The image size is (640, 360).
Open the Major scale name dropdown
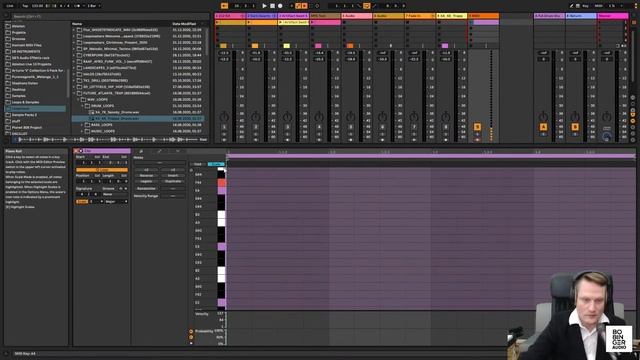116,202
